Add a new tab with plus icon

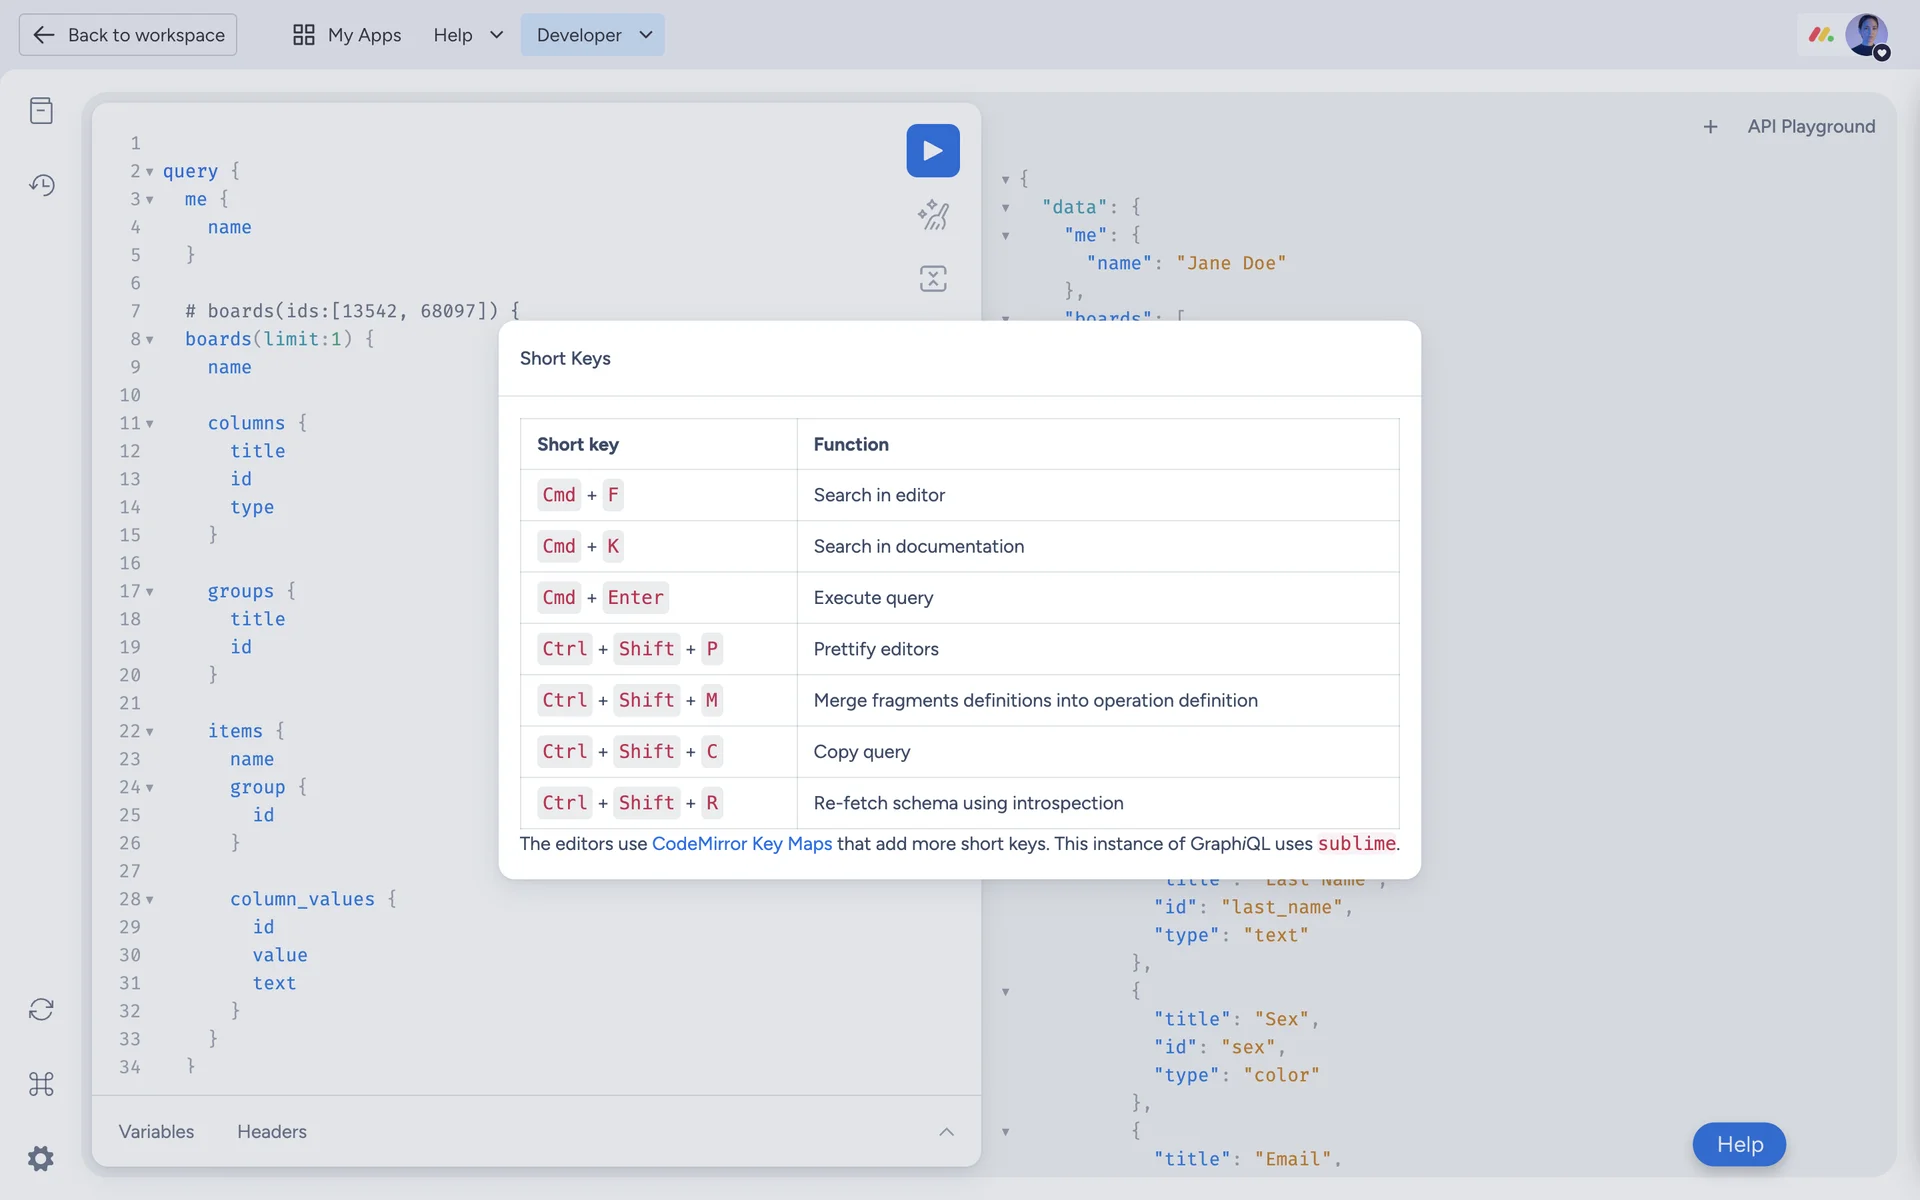point(1710,127)
